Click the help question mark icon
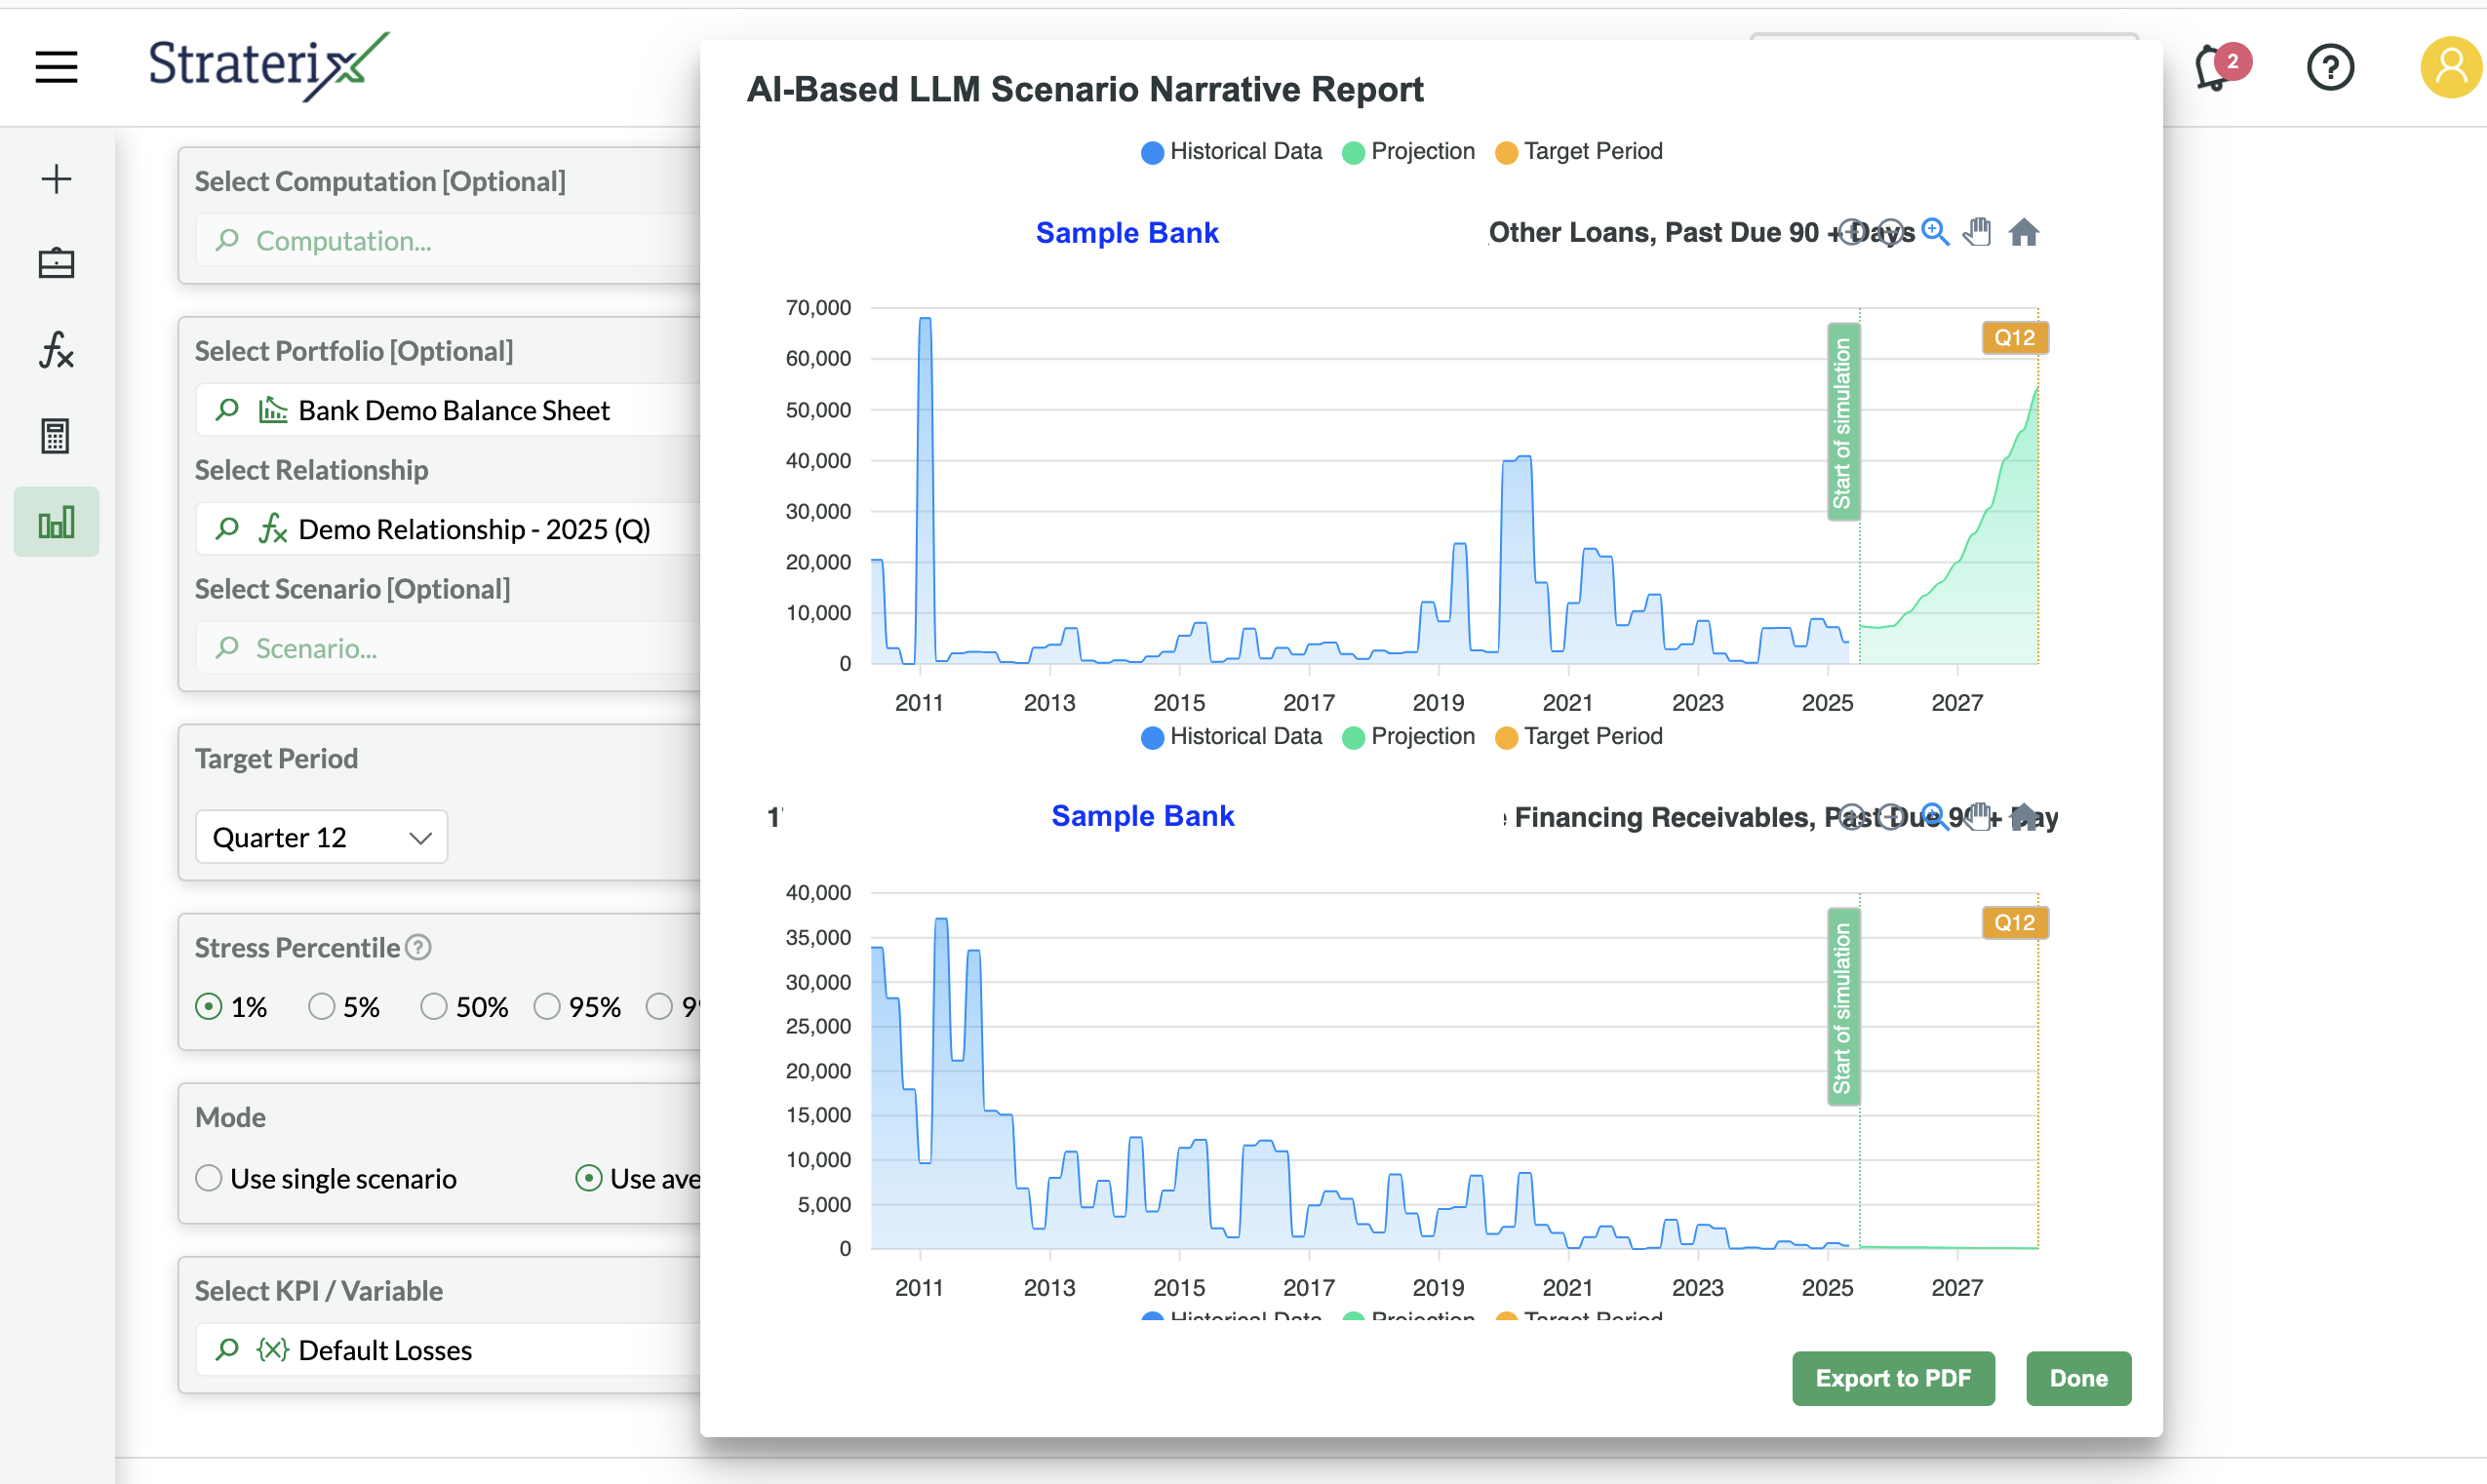Screen dimensions: 2487x1484 (x=2329, y=68)
